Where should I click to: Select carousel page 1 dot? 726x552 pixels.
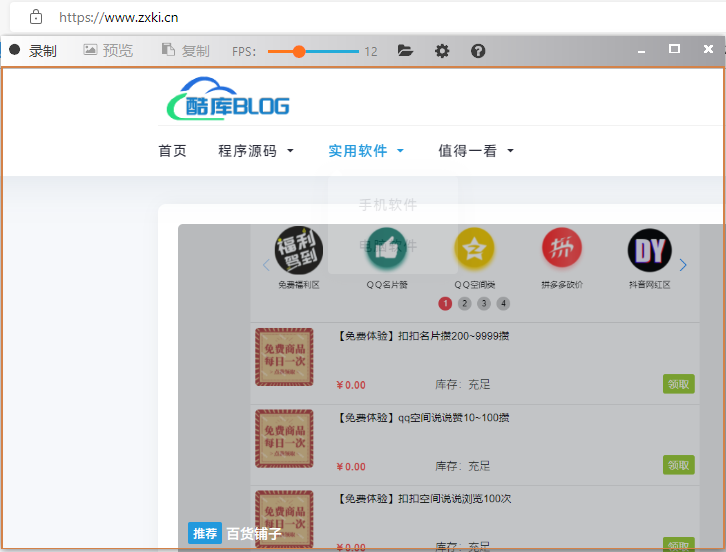pyautogui.click(x=445, y=304)
